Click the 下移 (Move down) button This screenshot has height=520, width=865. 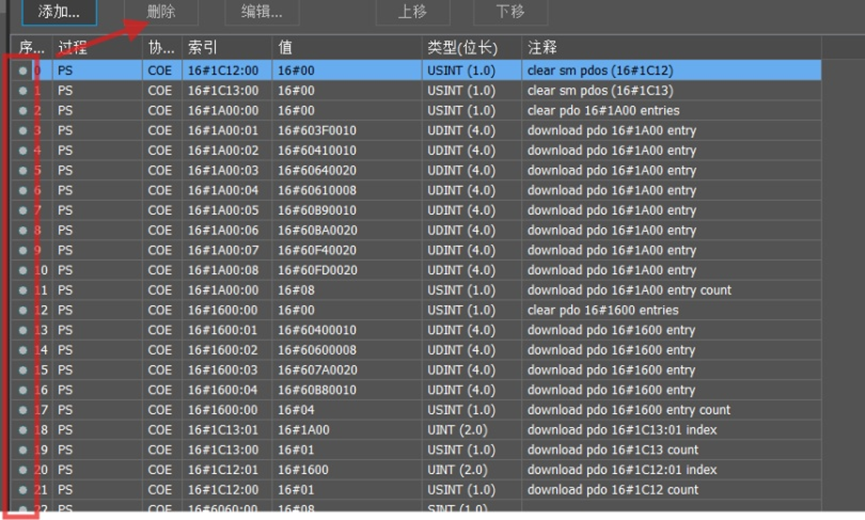[510, 13]
